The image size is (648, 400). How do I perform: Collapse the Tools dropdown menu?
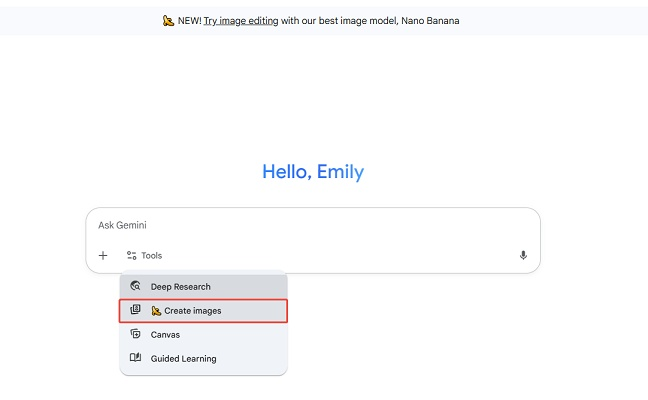coord(145,256)
